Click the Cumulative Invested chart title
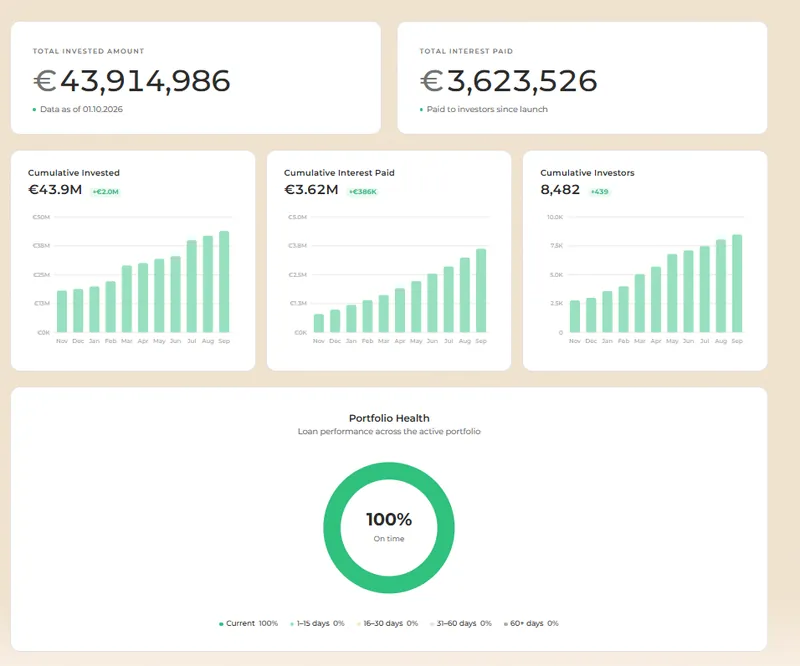Screen dimensions: 800x666 pos(74,172)
